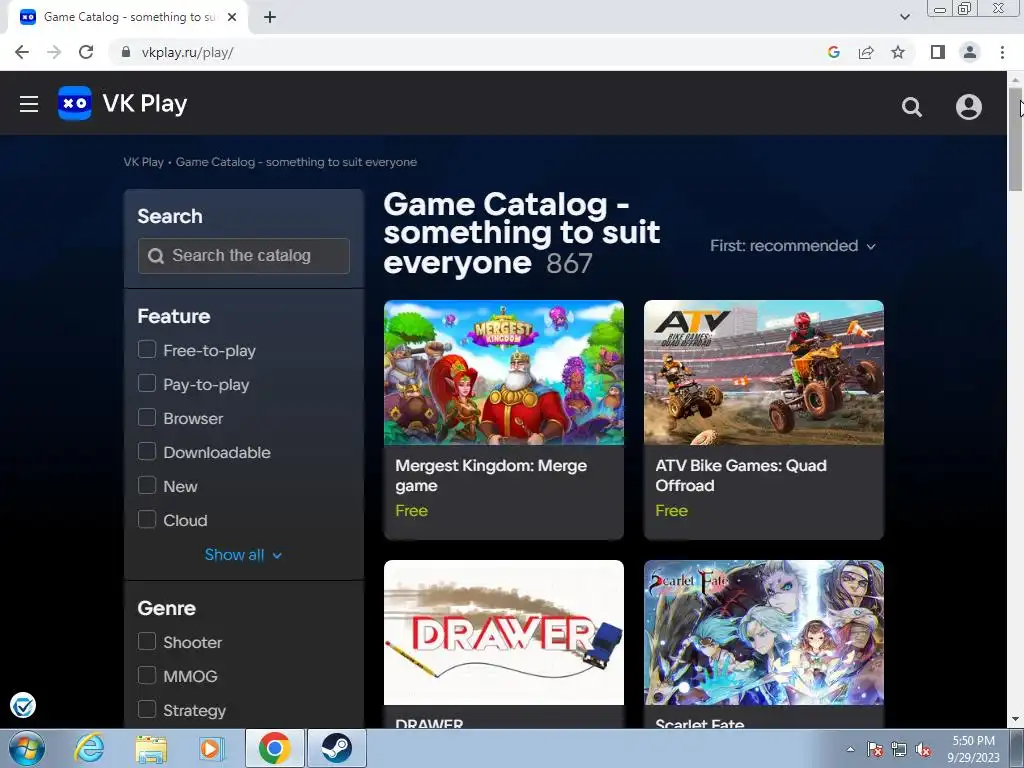Open the First: recommended sort dropdown

click(793, 246)
